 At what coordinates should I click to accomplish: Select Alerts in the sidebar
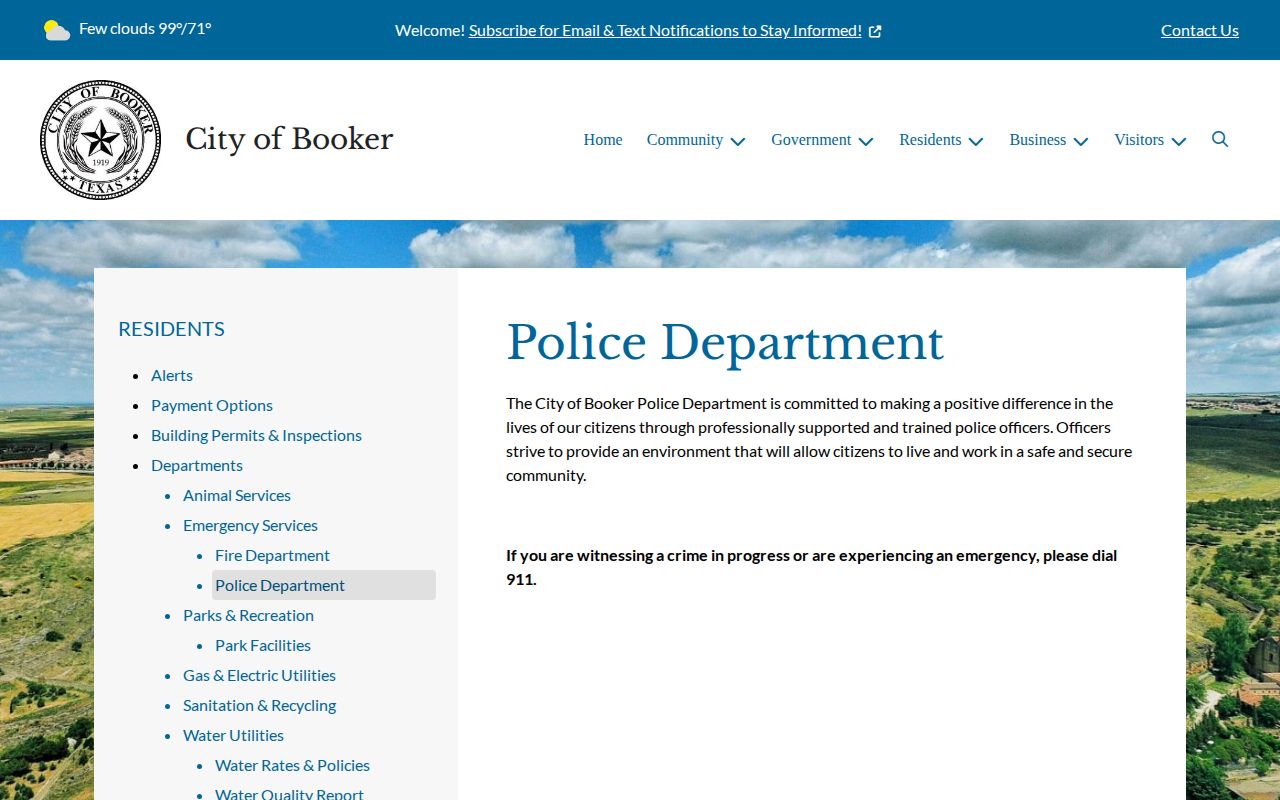(x=172, y=375)
